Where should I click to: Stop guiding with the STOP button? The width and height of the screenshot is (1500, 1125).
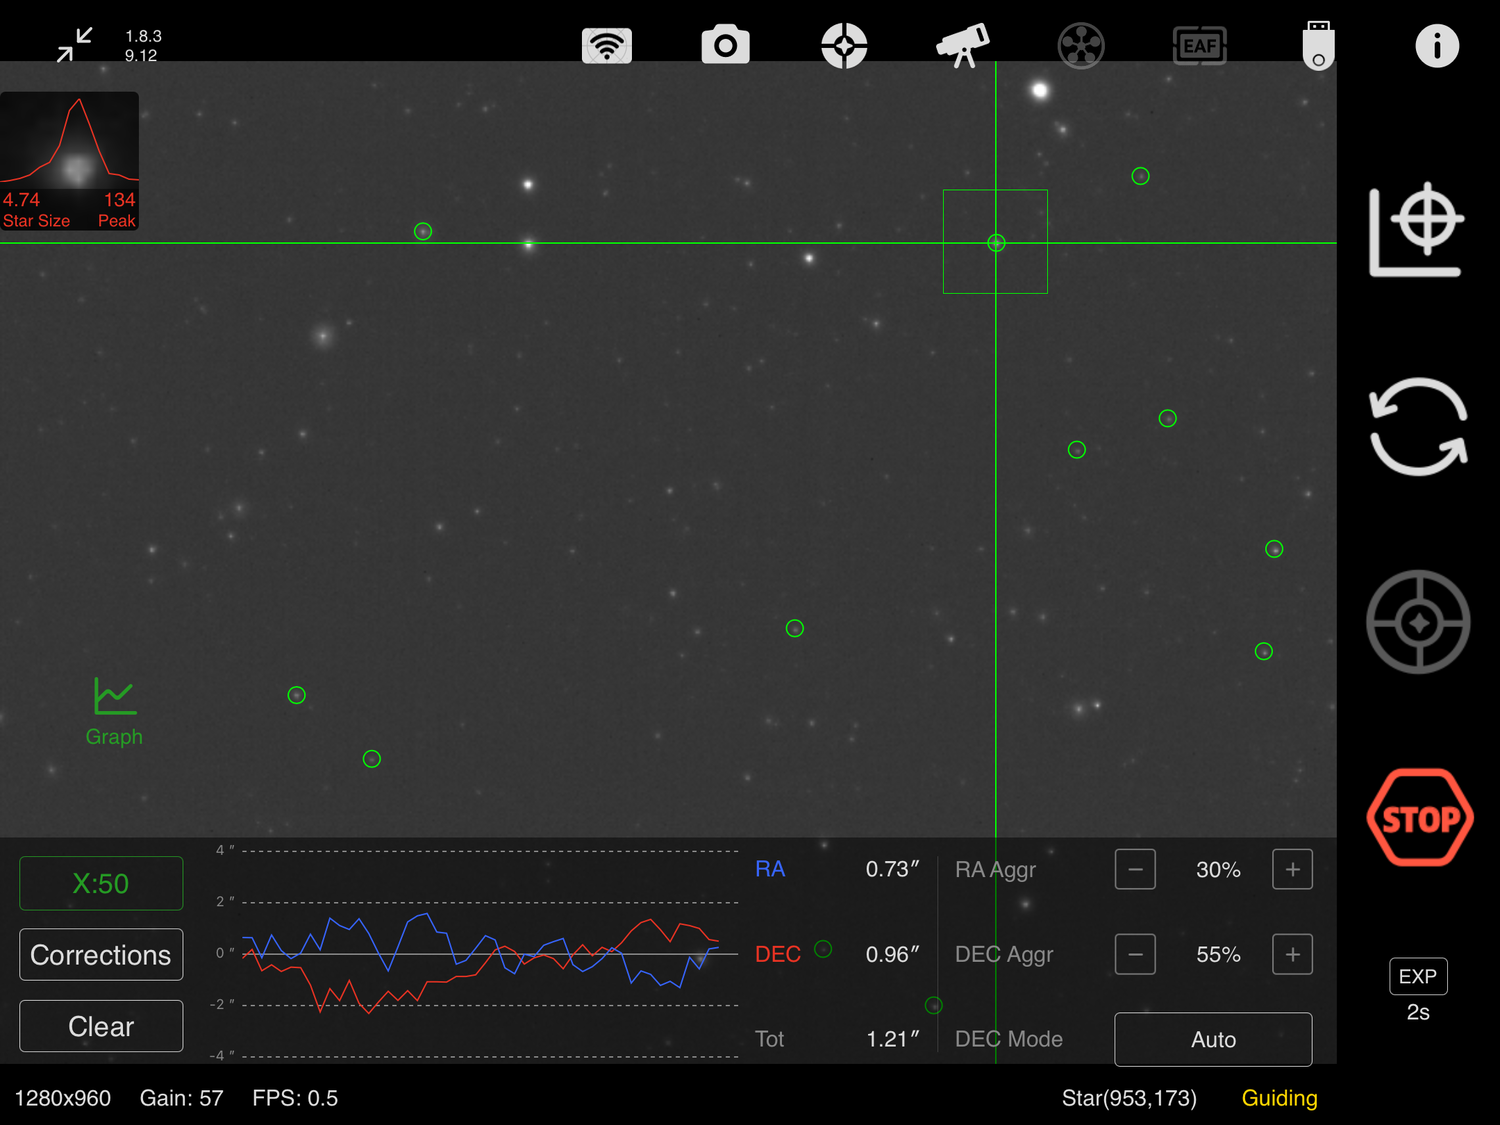tap(1420, 818)
